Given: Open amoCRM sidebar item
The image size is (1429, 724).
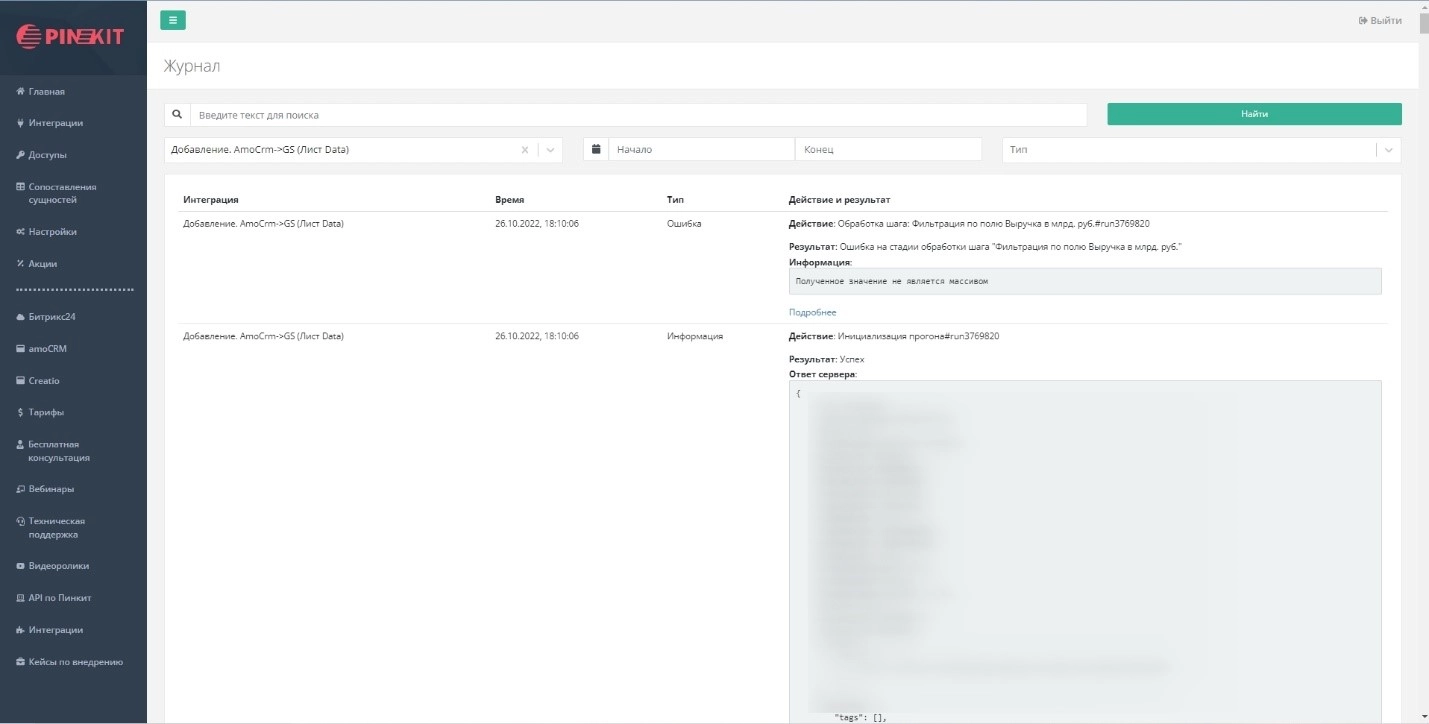Looking at the screenshot, I should (x=47, y=349).
